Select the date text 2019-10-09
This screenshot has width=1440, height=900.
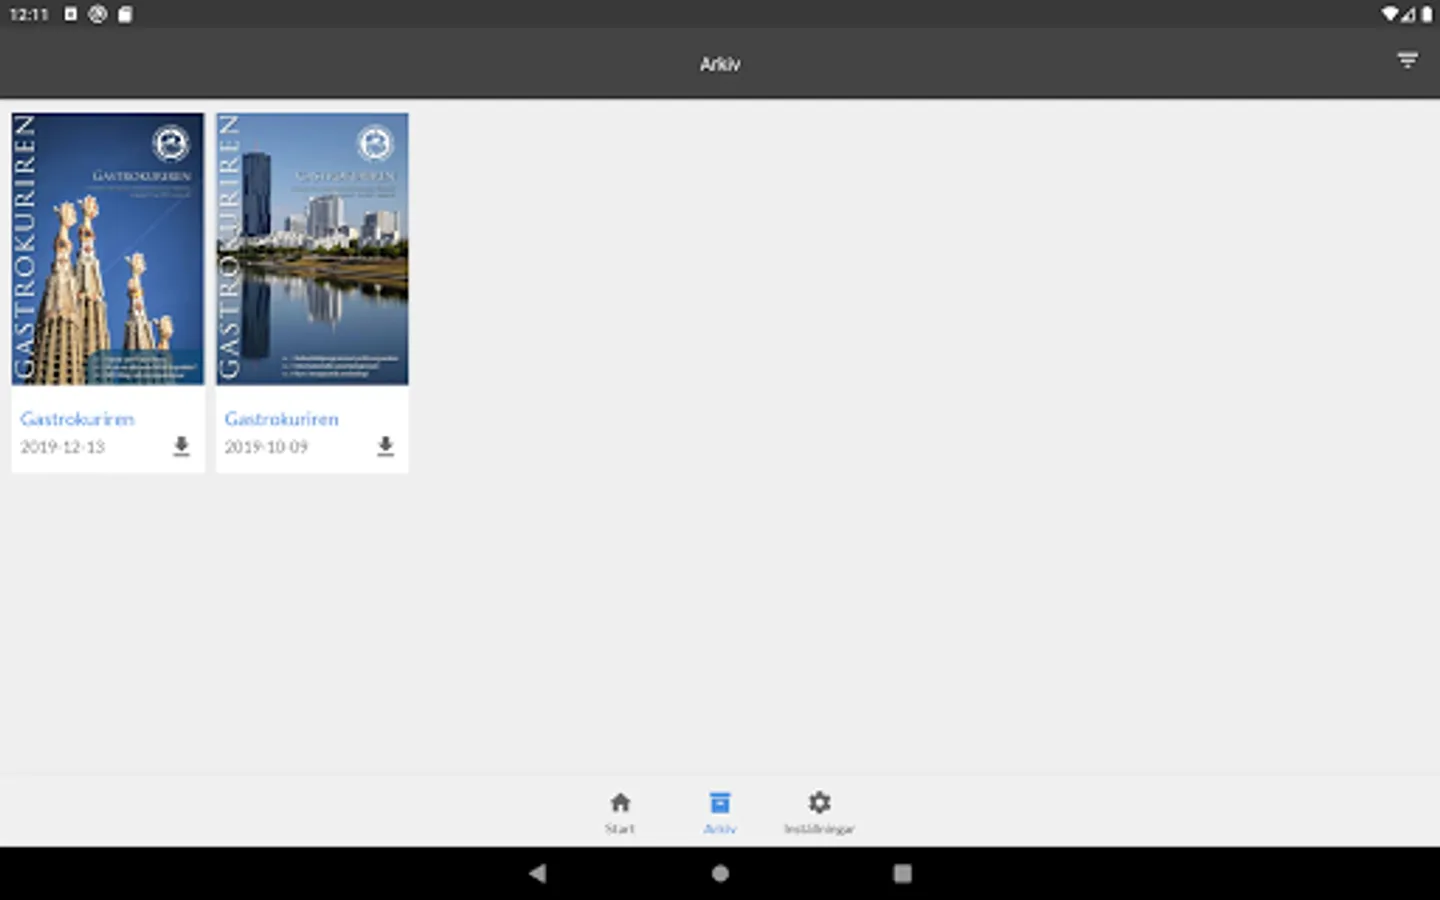click(266, 447)
